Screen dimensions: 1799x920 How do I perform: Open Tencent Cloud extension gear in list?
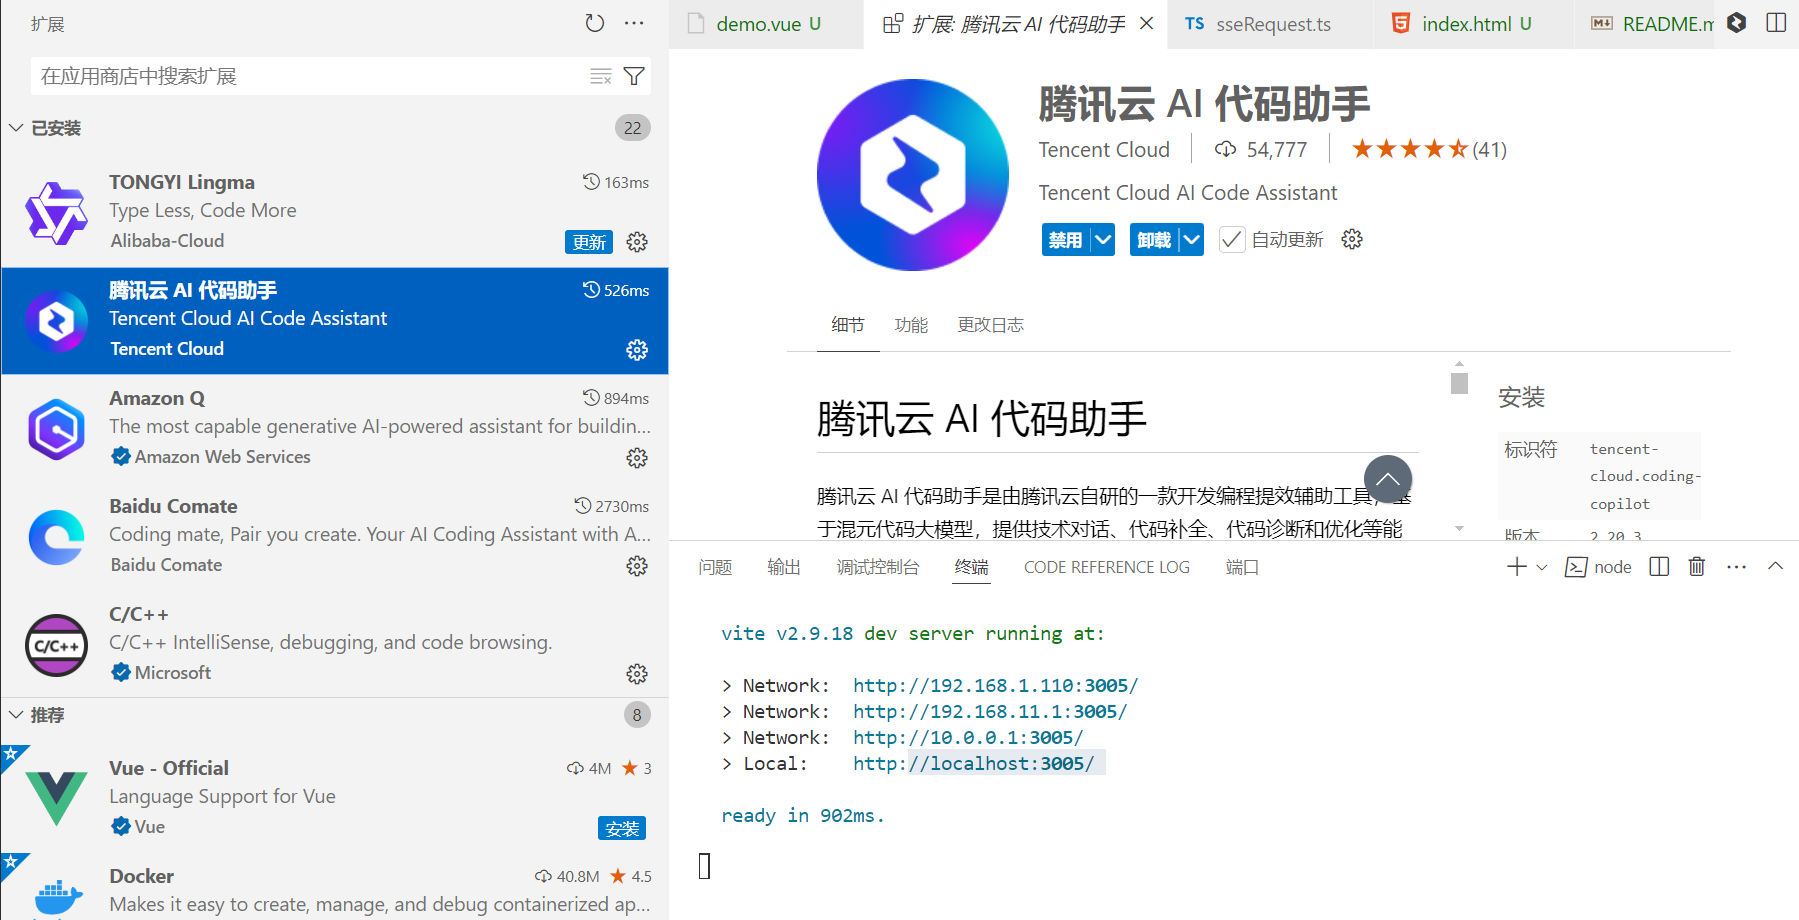pyautogui.click(x=637, y=350)
